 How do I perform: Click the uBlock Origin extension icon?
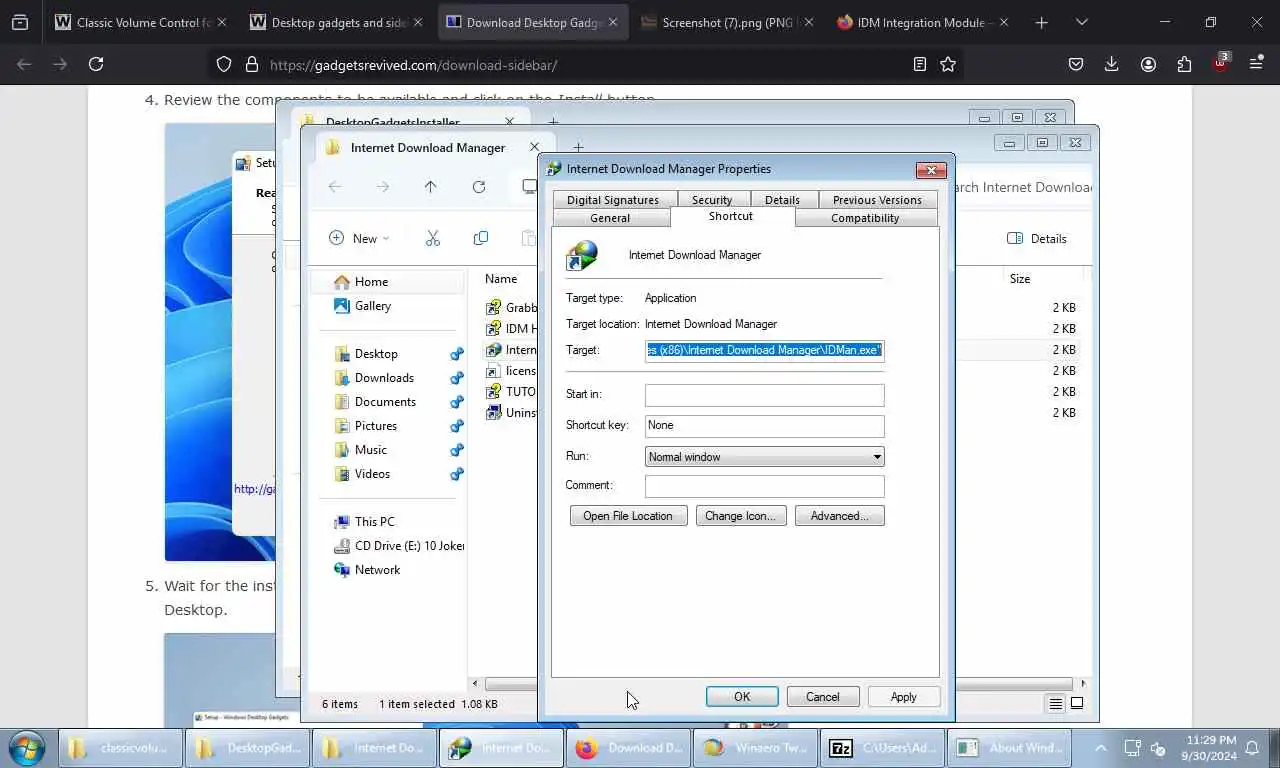1221,62
